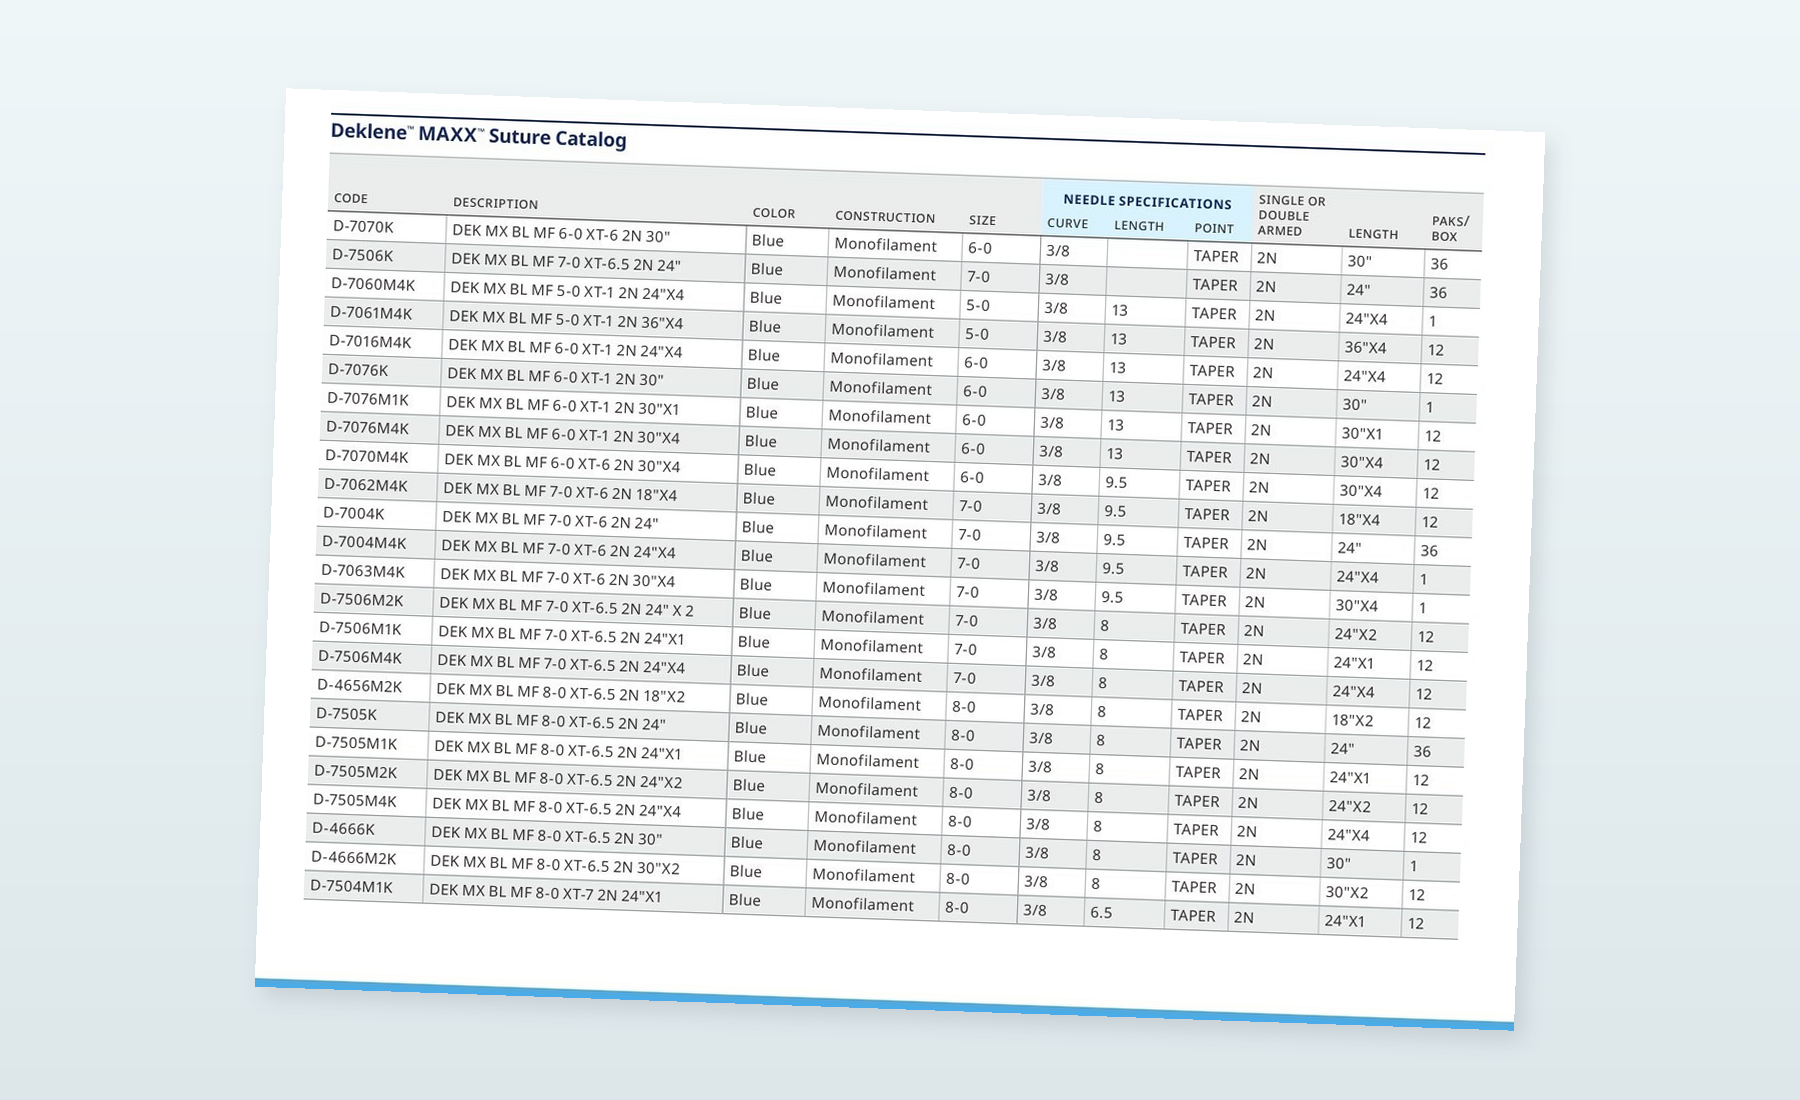Click the CODE column header

(351, 198)
